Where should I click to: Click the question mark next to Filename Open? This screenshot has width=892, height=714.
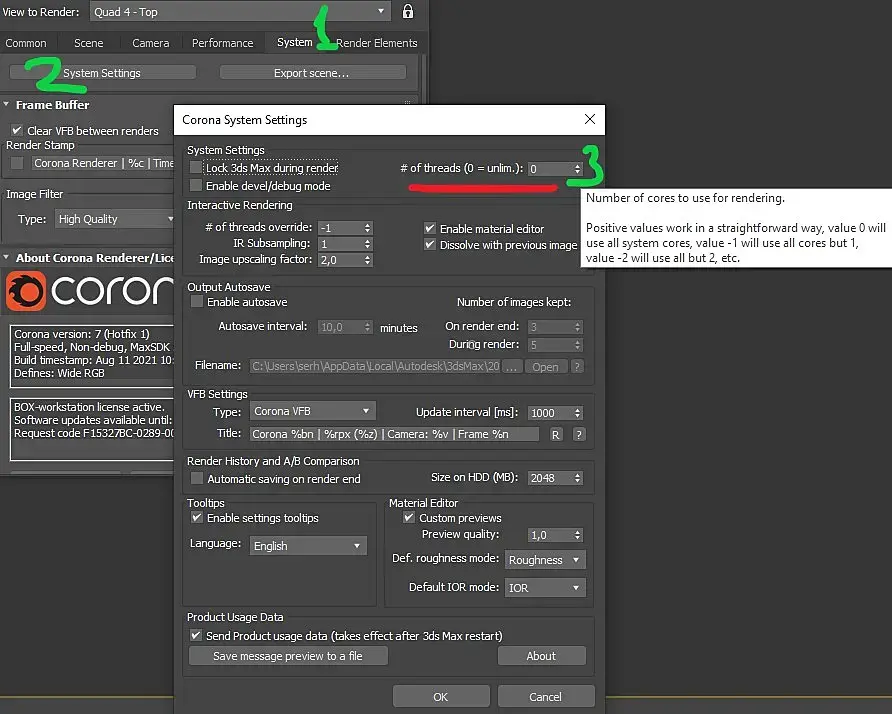(x=577, y=366)
